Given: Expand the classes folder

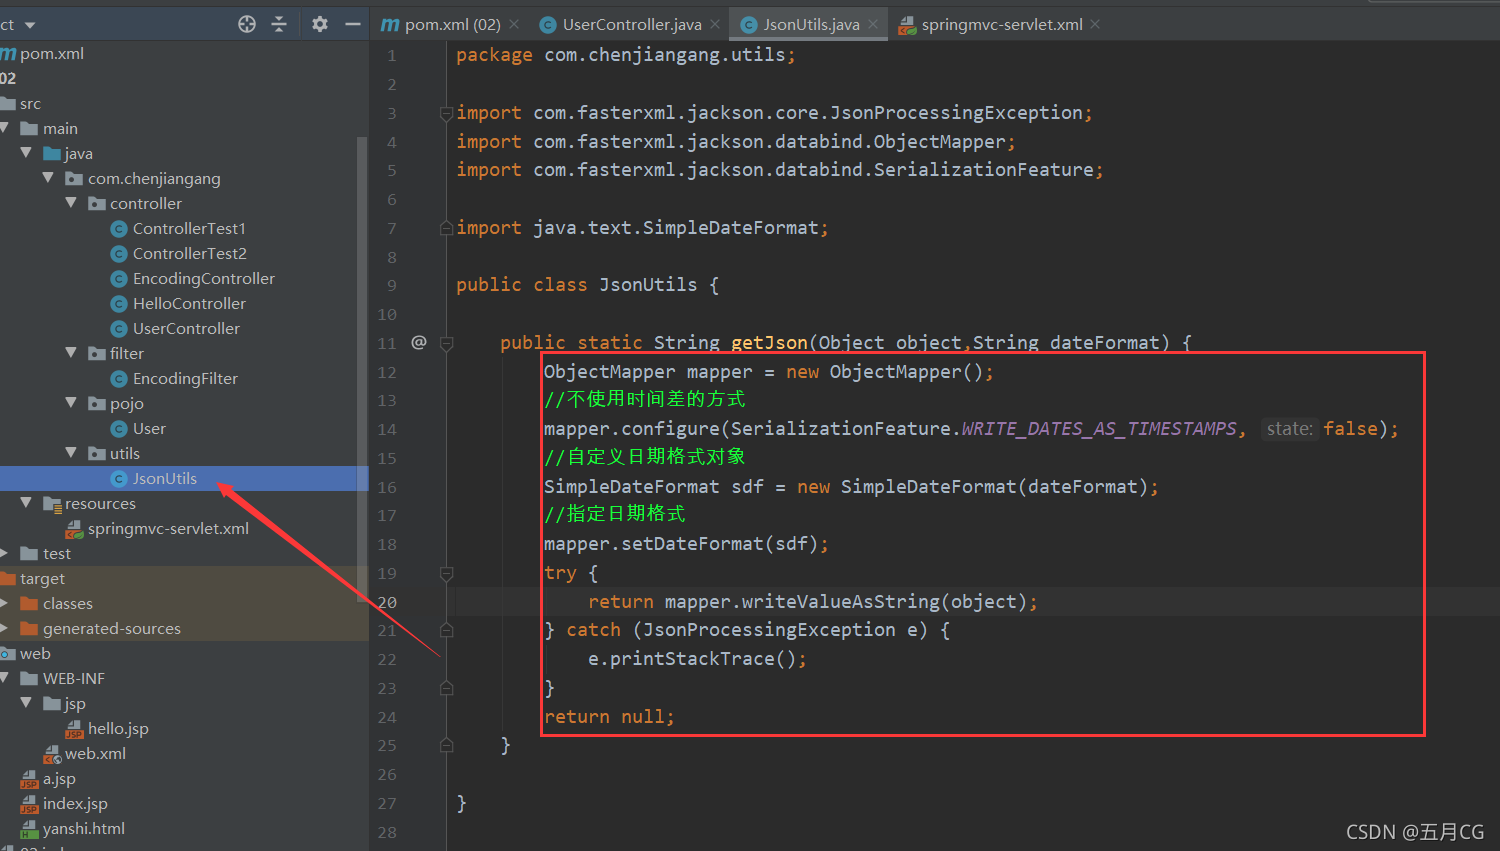Looking at the screenshot, I should pos(5,603).
